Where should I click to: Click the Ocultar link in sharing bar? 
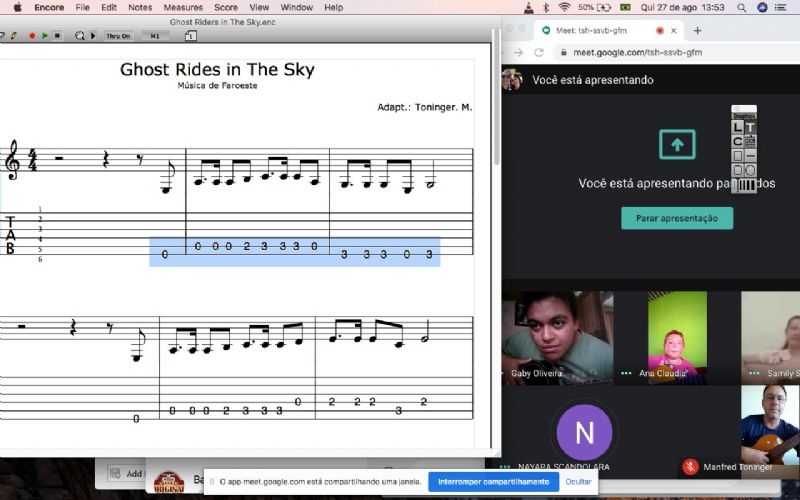pyautogui.click(x=578, y=482)
